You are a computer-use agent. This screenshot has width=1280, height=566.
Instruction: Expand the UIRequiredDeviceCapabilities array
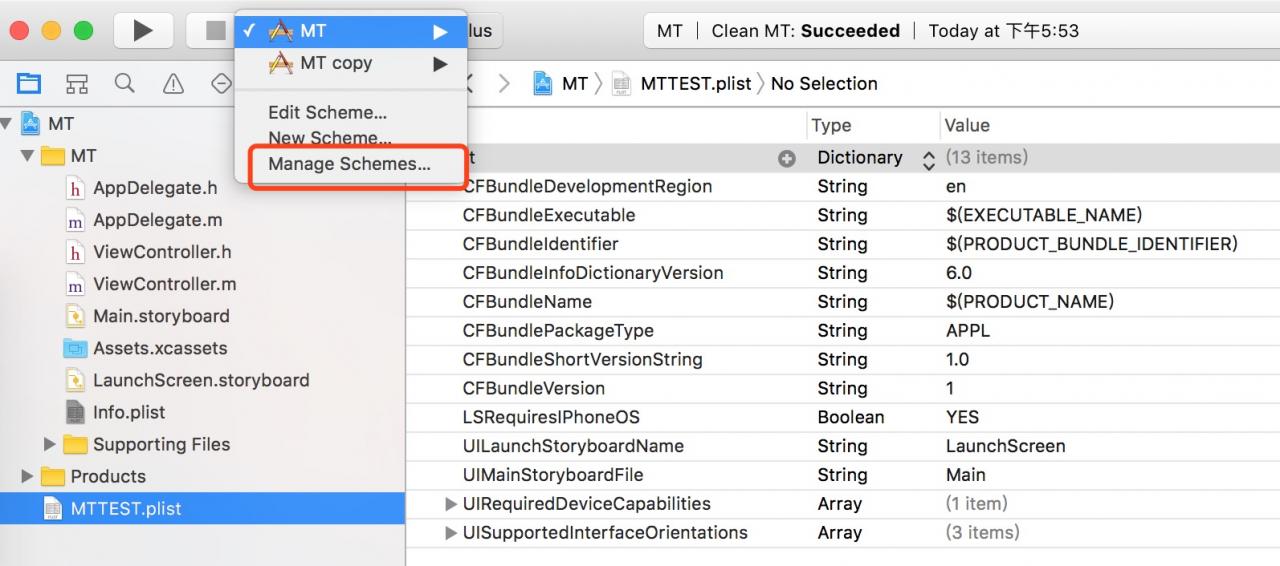[451, 504]
